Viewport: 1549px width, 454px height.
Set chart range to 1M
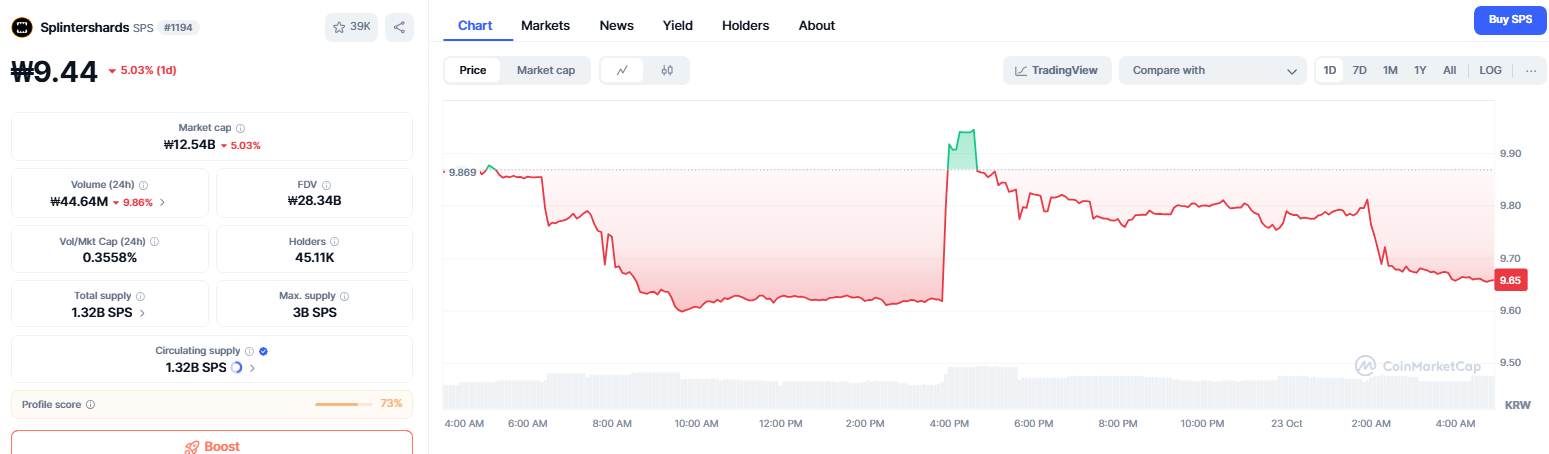pyautogui.click(x=1390, y=70)
